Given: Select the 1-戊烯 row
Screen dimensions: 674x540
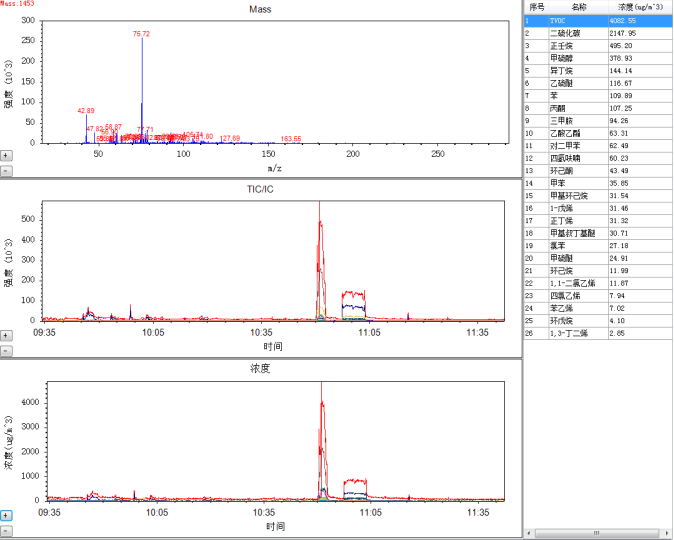Looking at the screenshot, I should [x=598, y=208].
